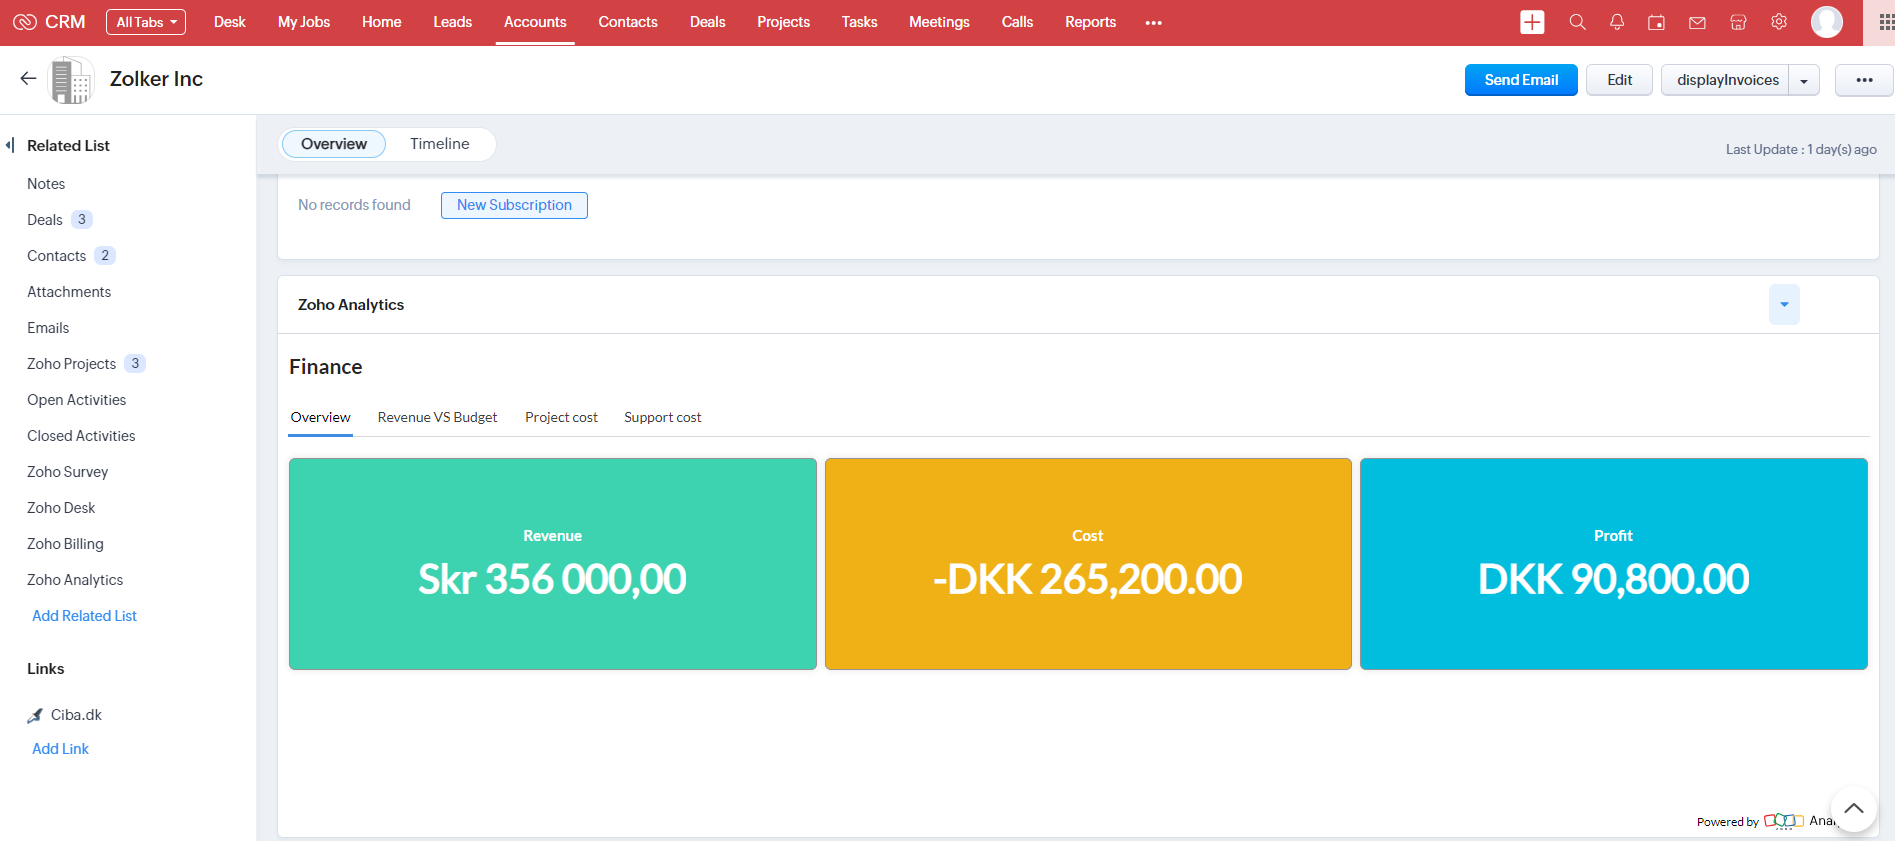Jump to Contacts related list

click(x=56, y=256)
